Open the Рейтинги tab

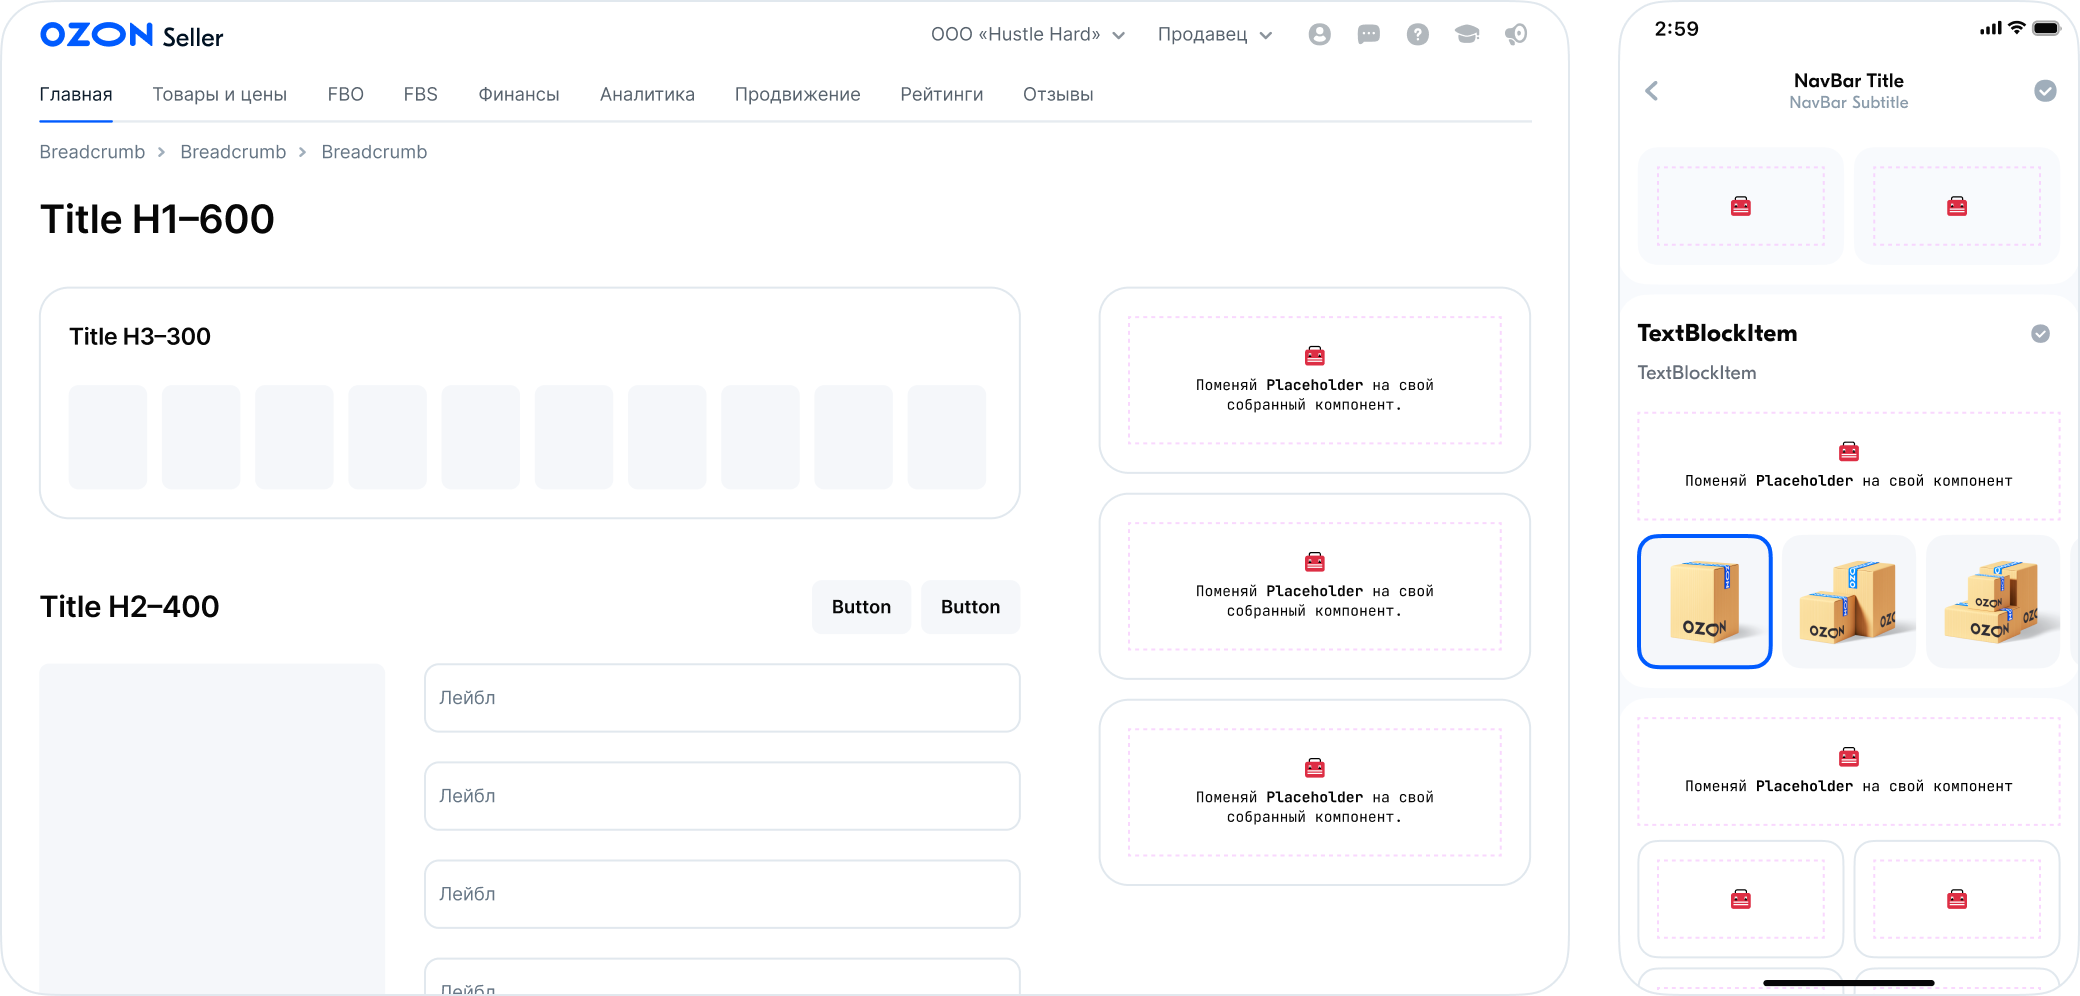coord(942,95)
